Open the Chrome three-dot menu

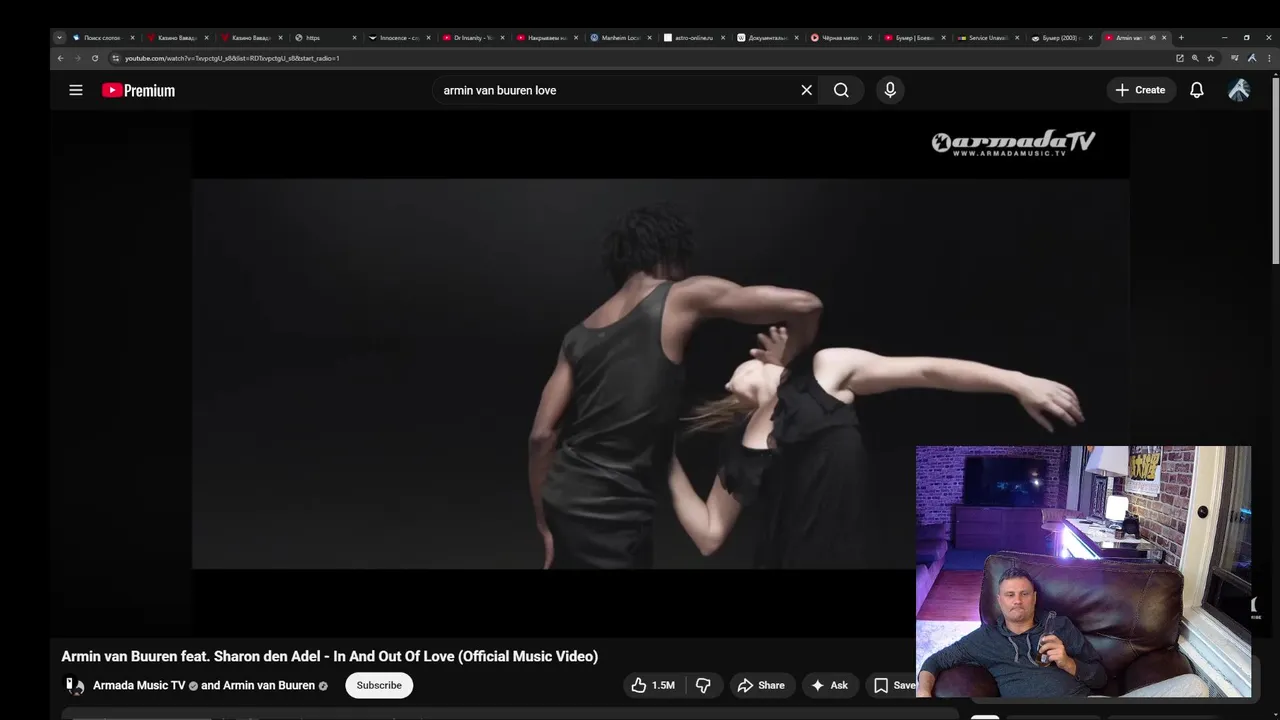1270,58
